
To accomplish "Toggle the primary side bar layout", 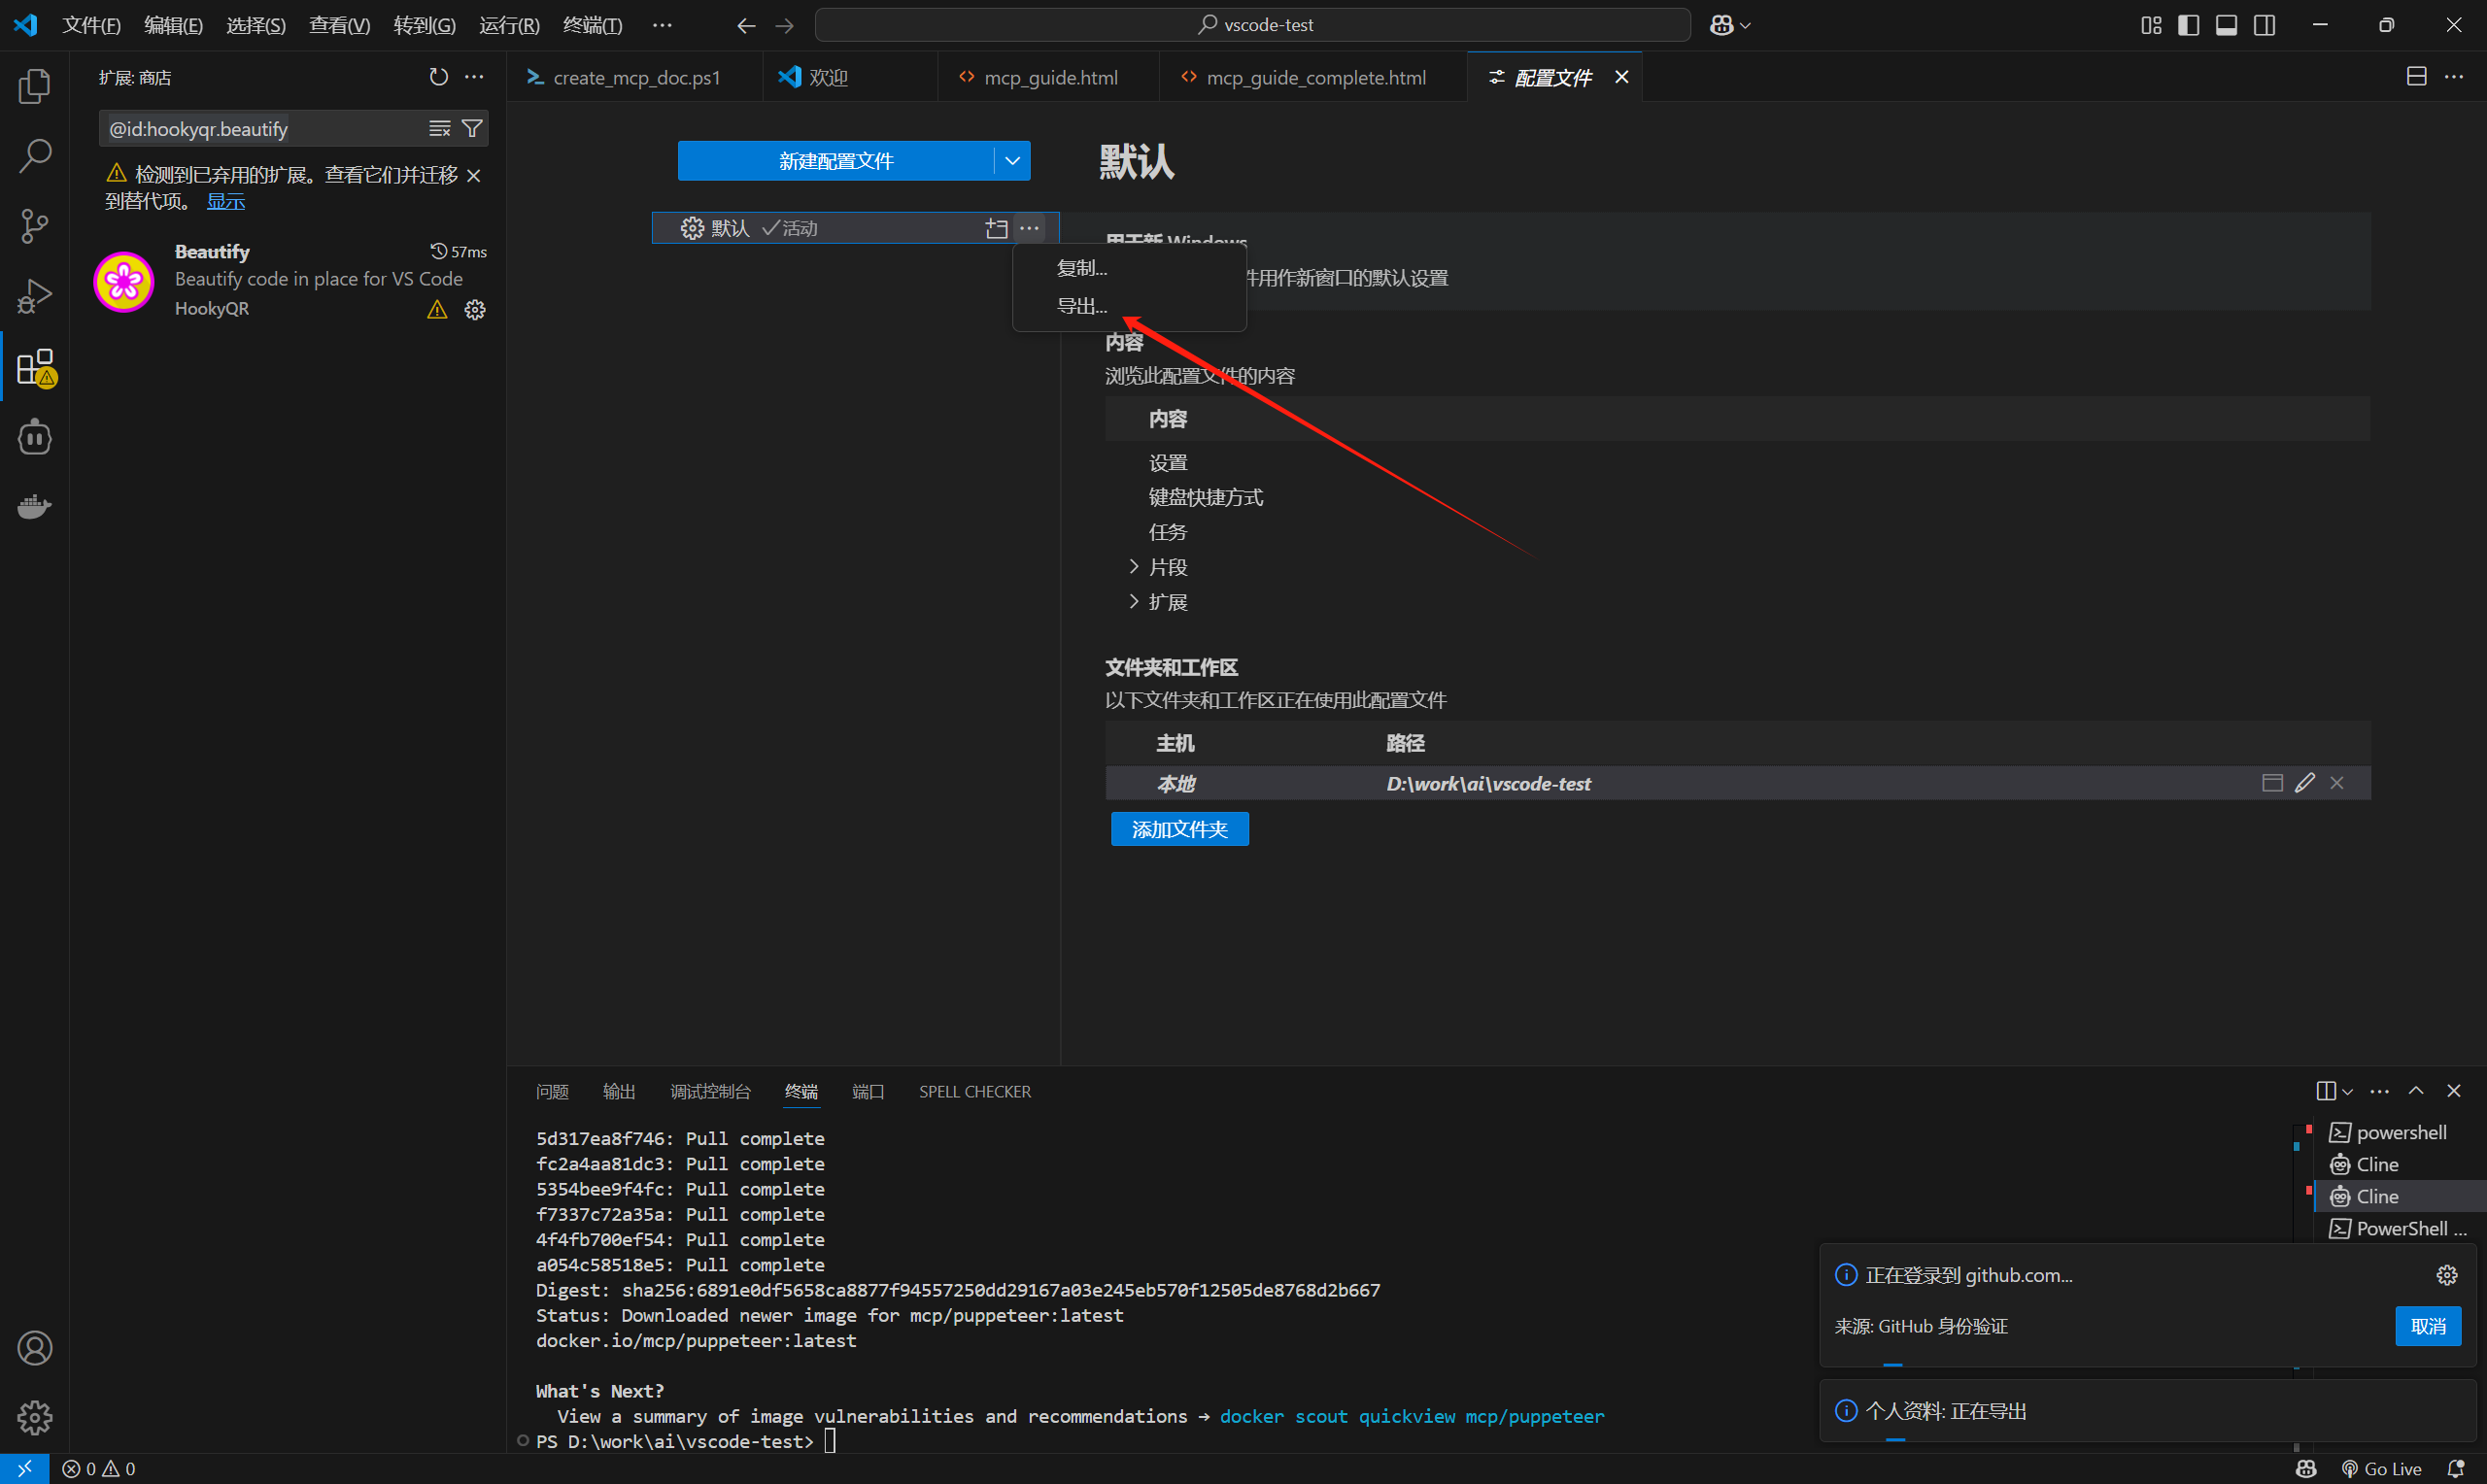I will (x=2188, y=25).
